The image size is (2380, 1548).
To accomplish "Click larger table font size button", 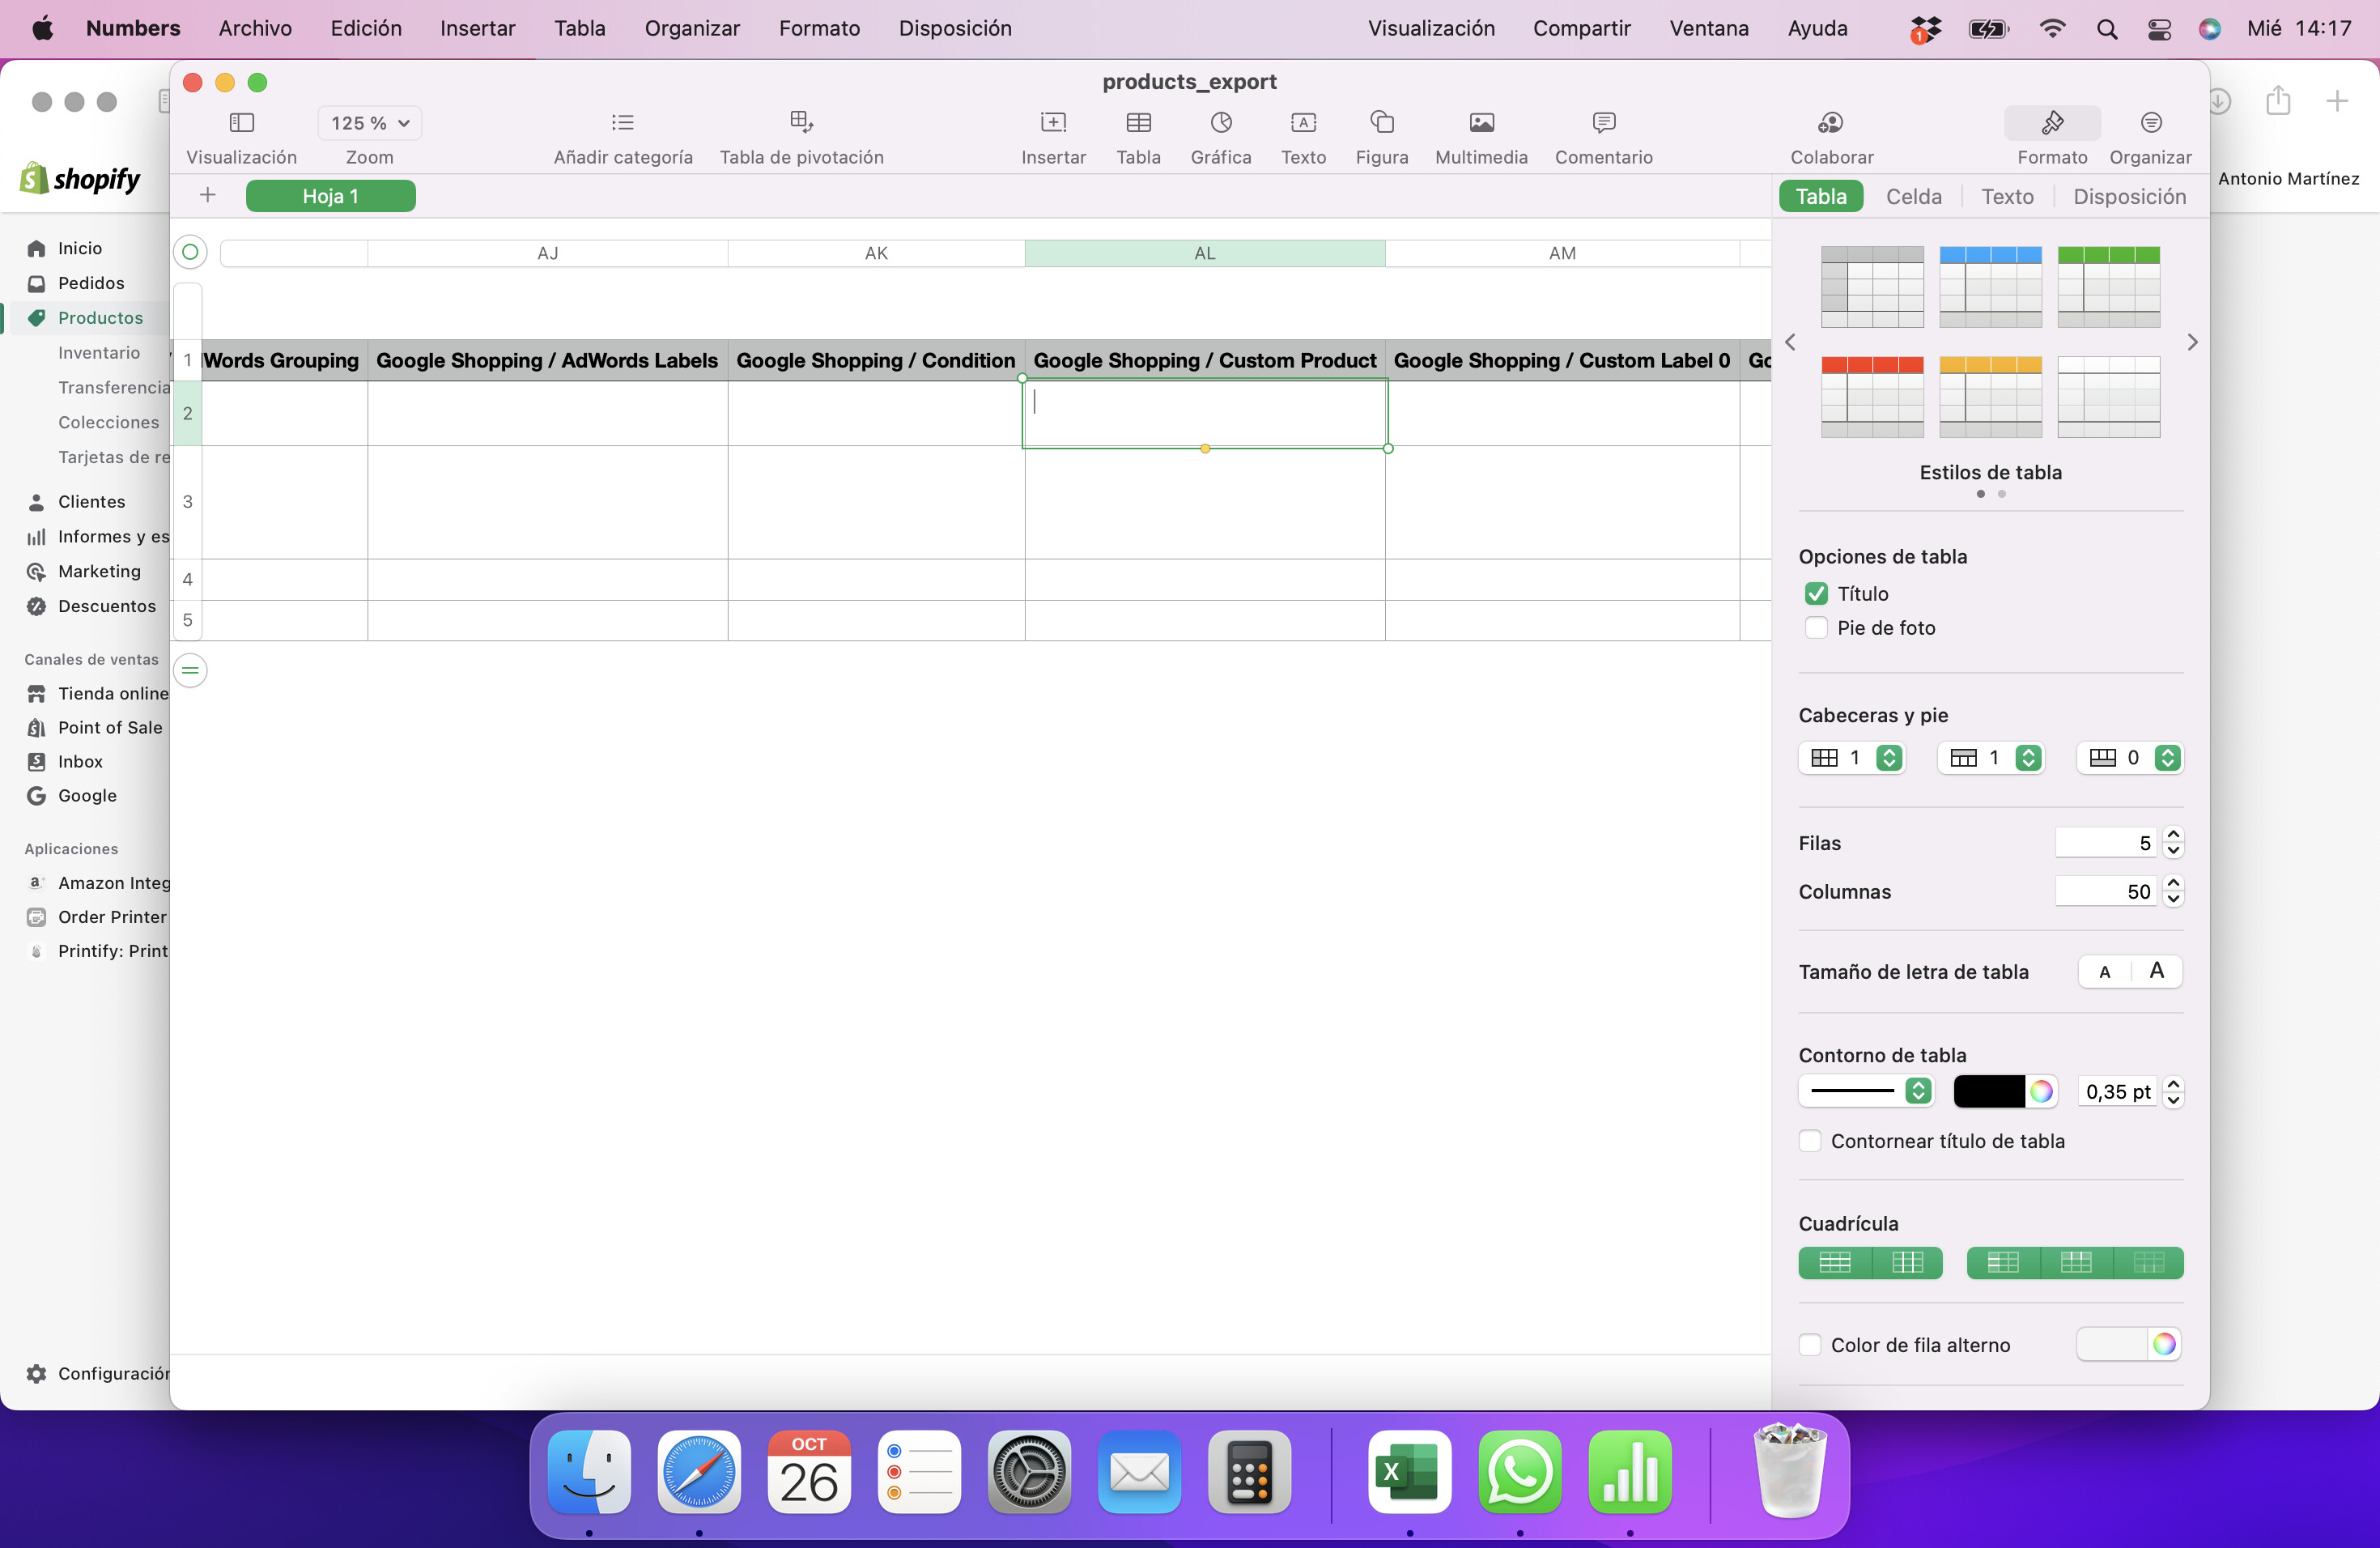I will [x=2157, y=971].
